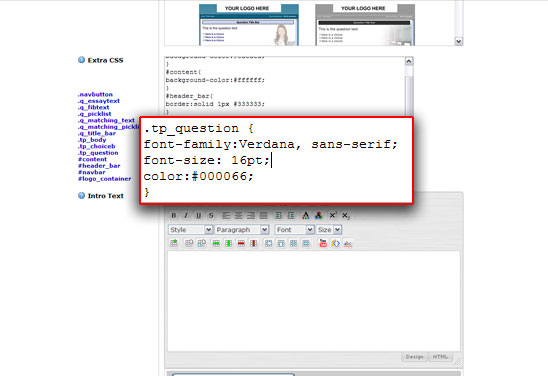Click the last table cell layout icon
Screen dimensions: 548x376
click(x=306, y=243)
